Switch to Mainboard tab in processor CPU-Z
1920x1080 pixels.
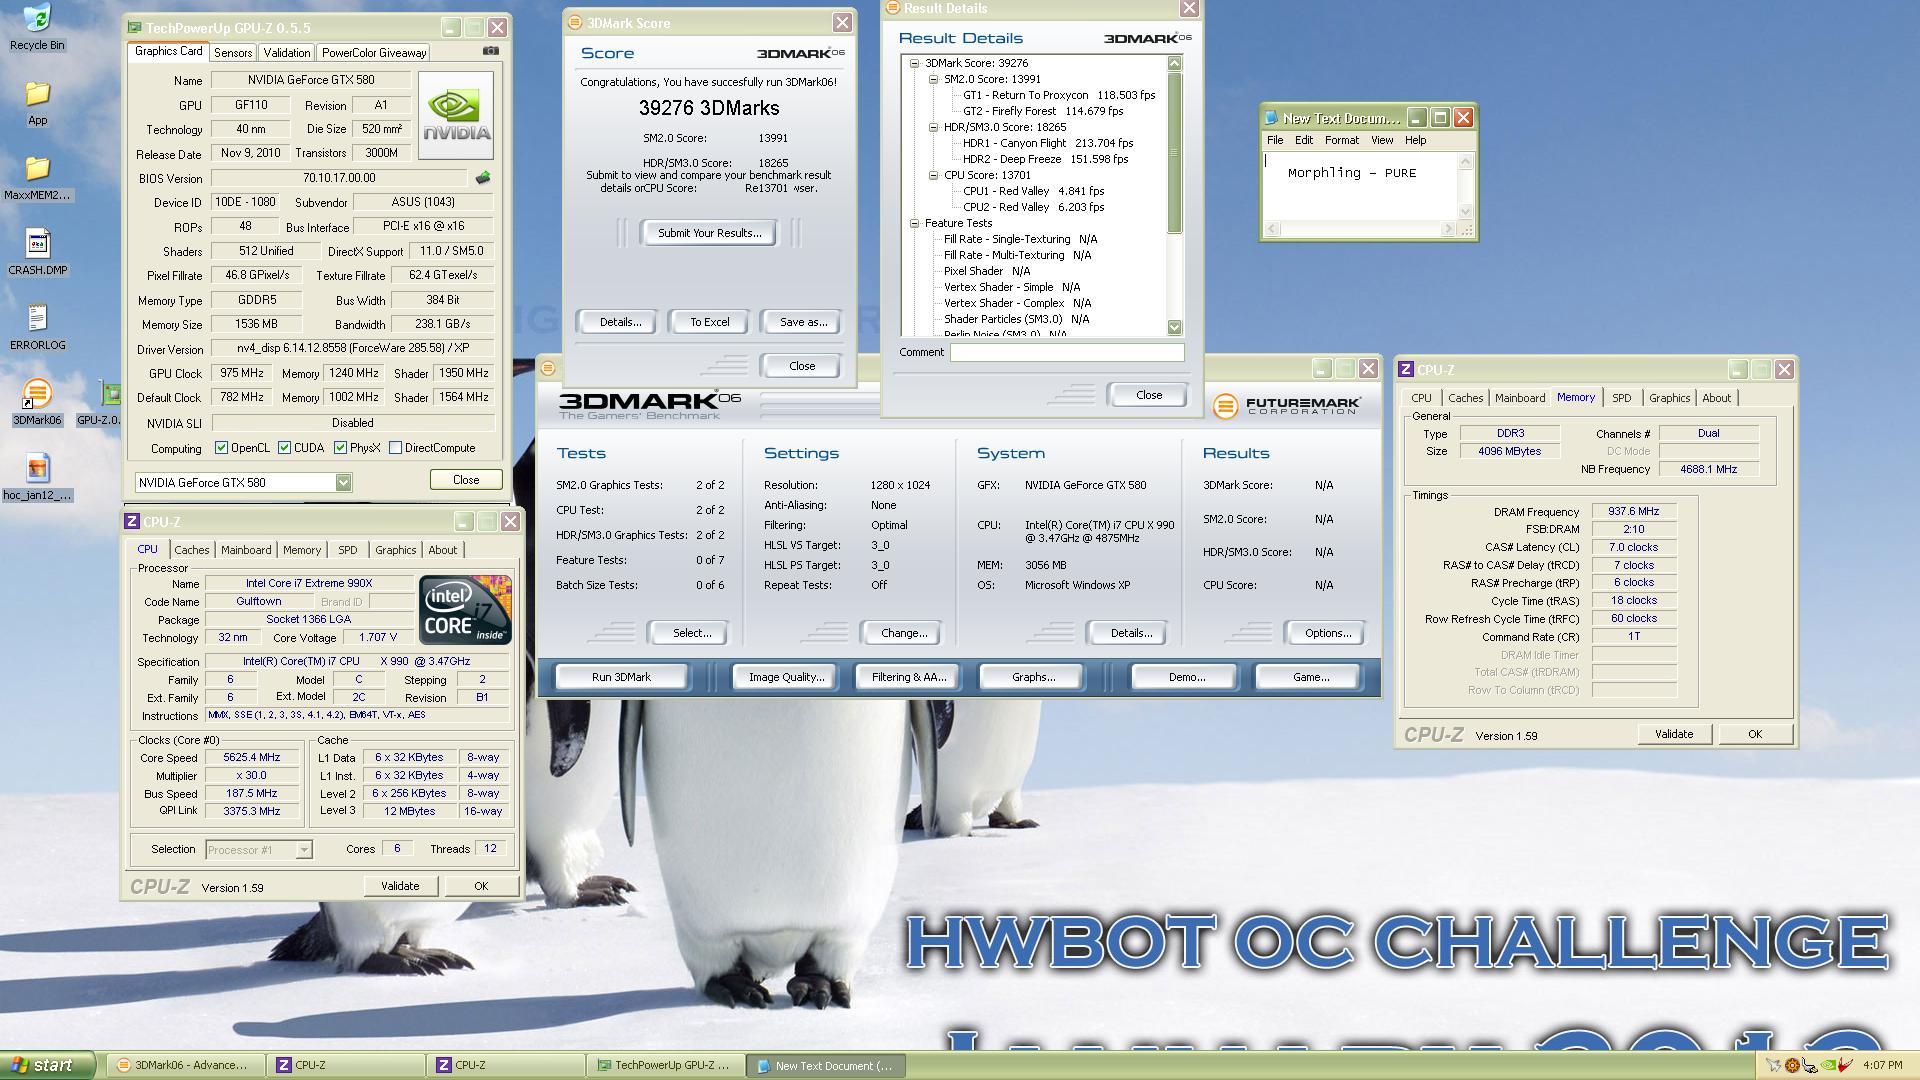(x=246, y=550)
